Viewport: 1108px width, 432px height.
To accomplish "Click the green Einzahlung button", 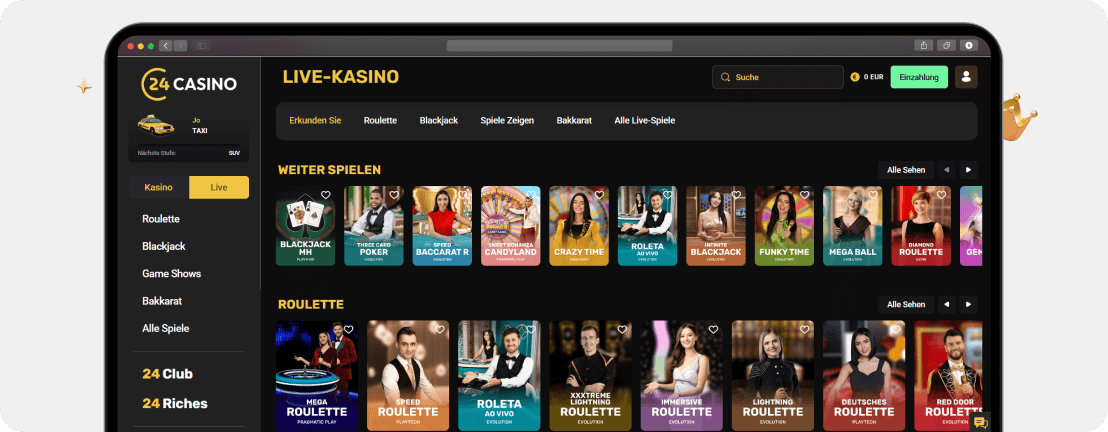I will coord(919,77).
